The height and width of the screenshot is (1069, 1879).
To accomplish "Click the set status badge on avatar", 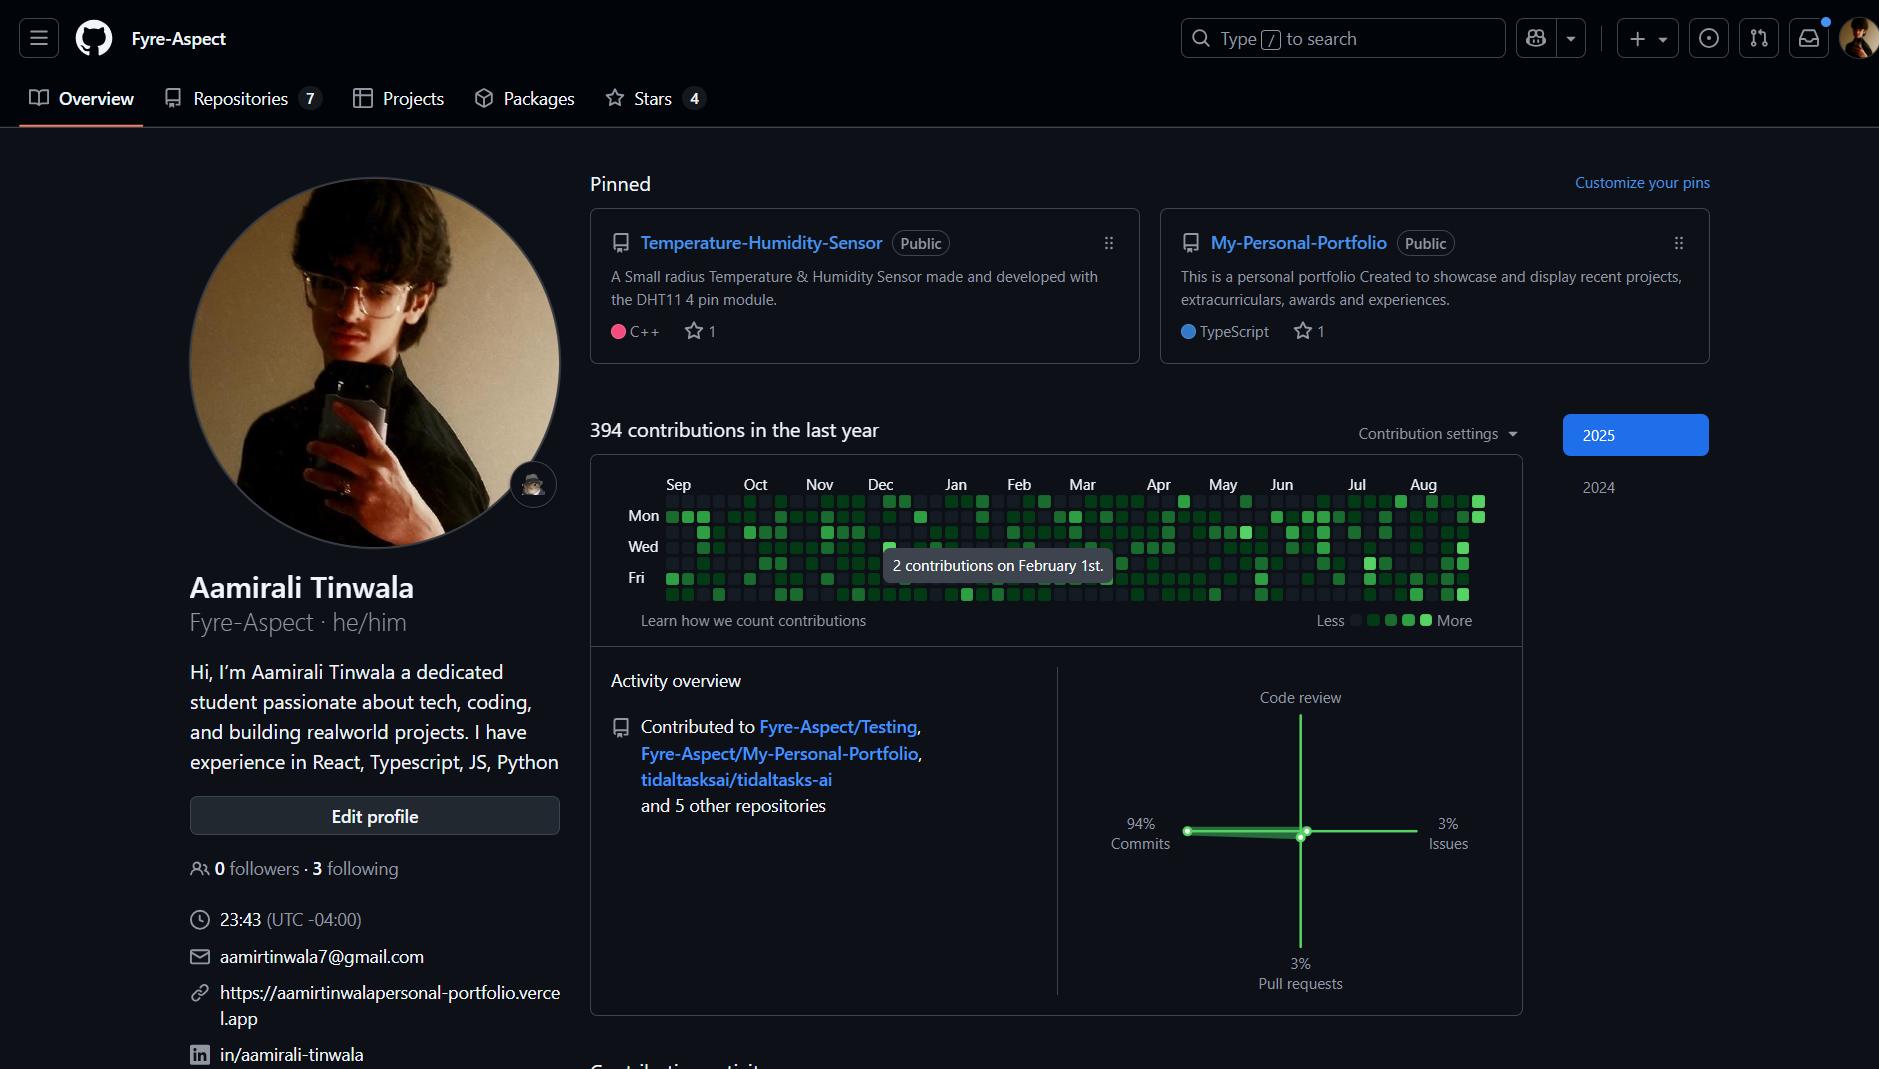I will [x=533, y=485].
